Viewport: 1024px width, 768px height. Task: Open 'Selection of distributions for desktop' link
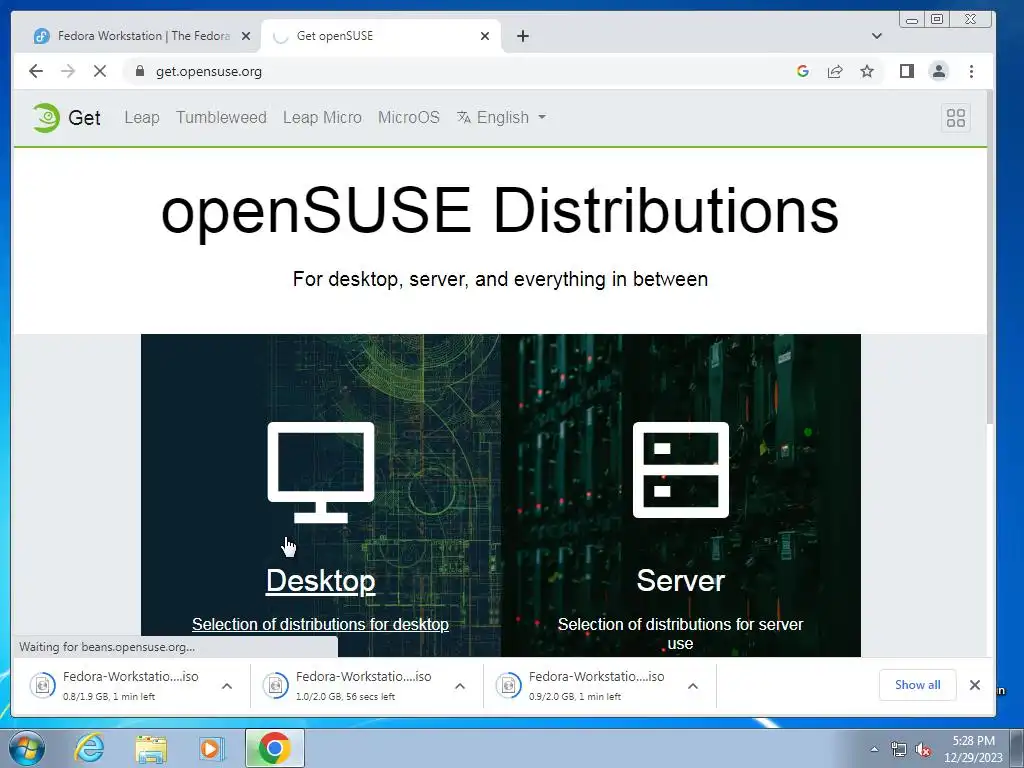tap(320, 624)
